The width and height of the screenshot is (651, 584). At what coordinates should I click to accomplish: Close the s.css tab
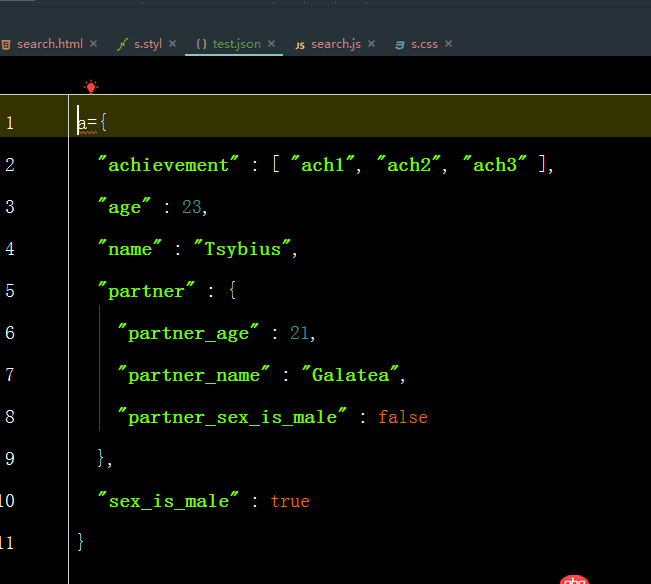(448, 44)
